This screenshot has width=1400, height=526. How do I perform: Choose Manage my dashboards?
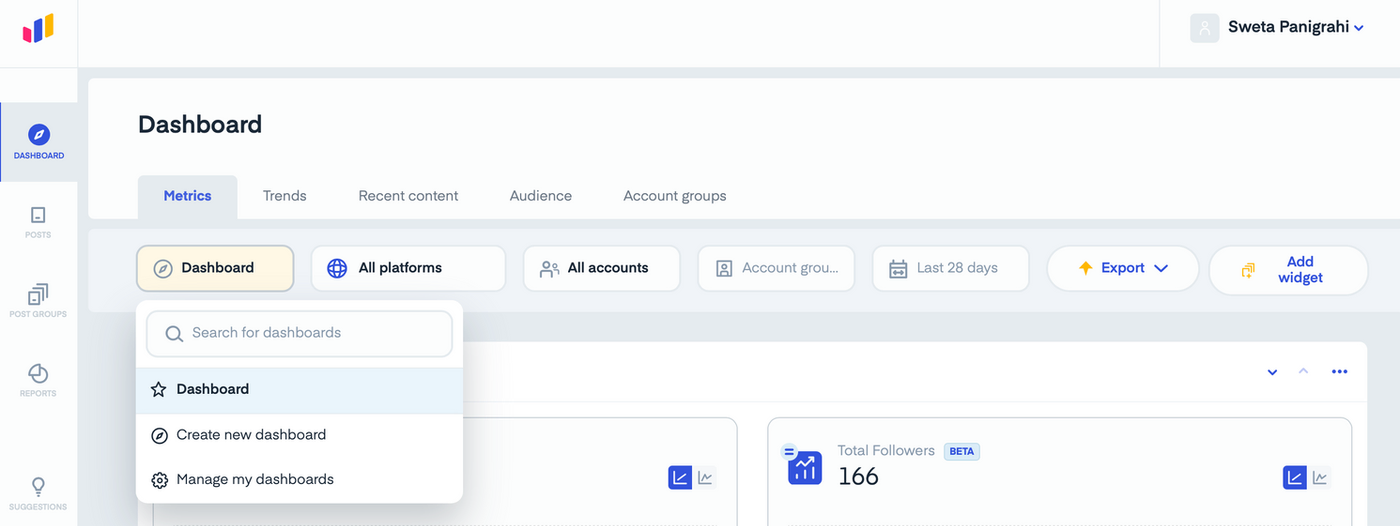[x=299, y=480]
